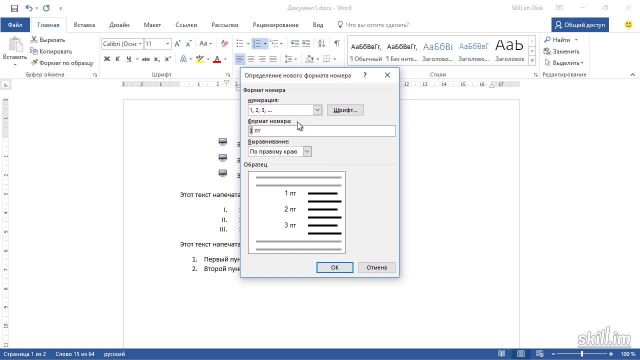Open the Файл tab
Screen dimensions: 640x360
(15, 25)
